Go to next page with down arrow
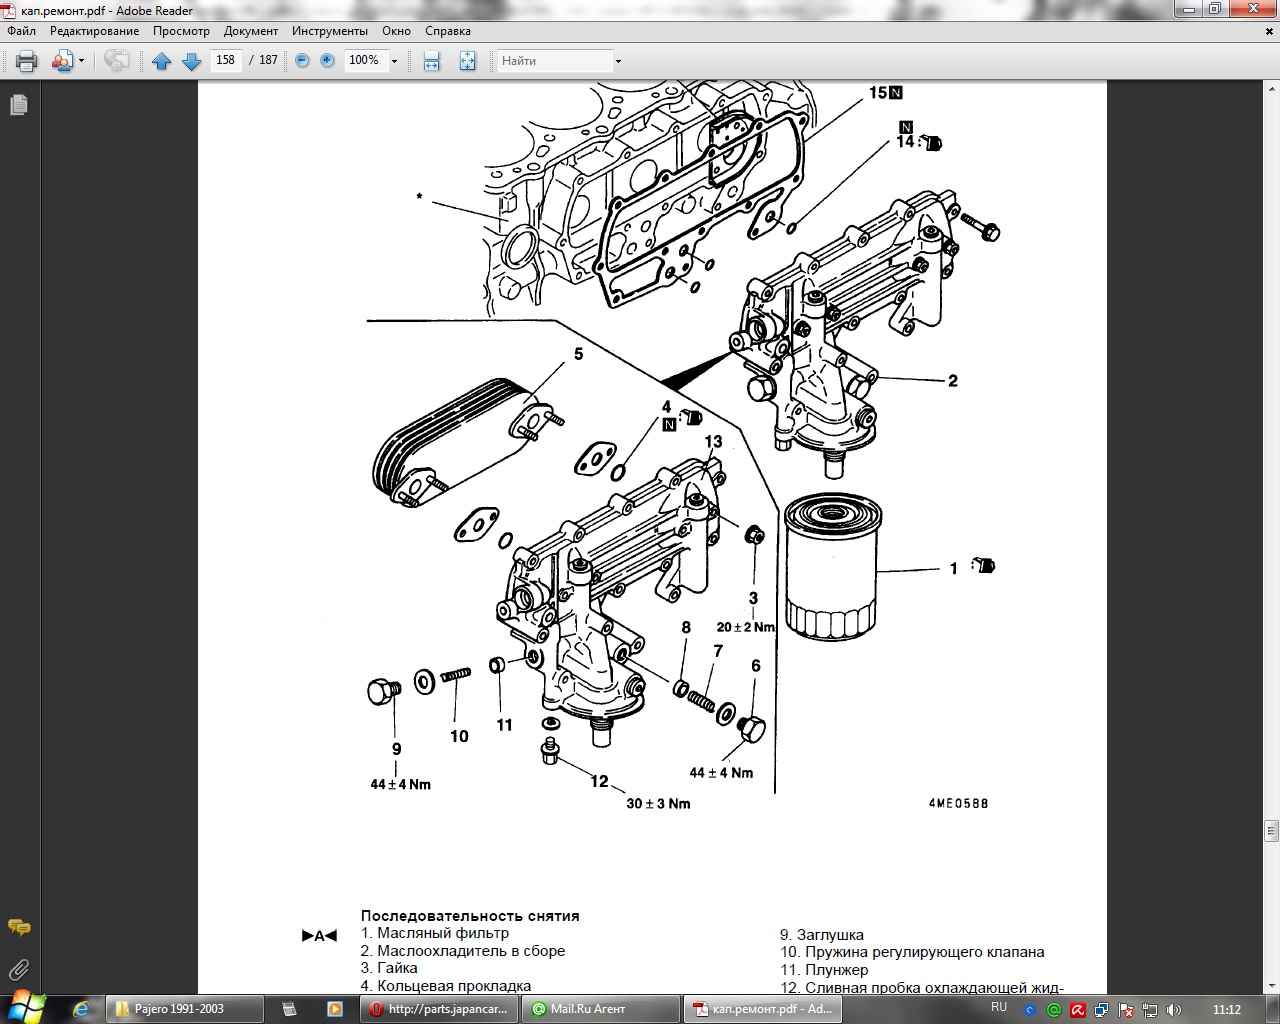 point(191,61)
